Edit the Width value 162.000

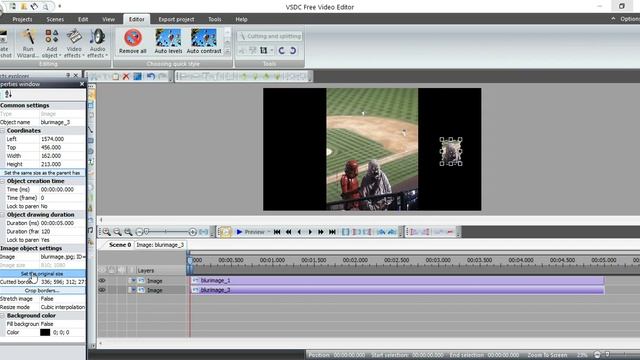pos(62,156)
